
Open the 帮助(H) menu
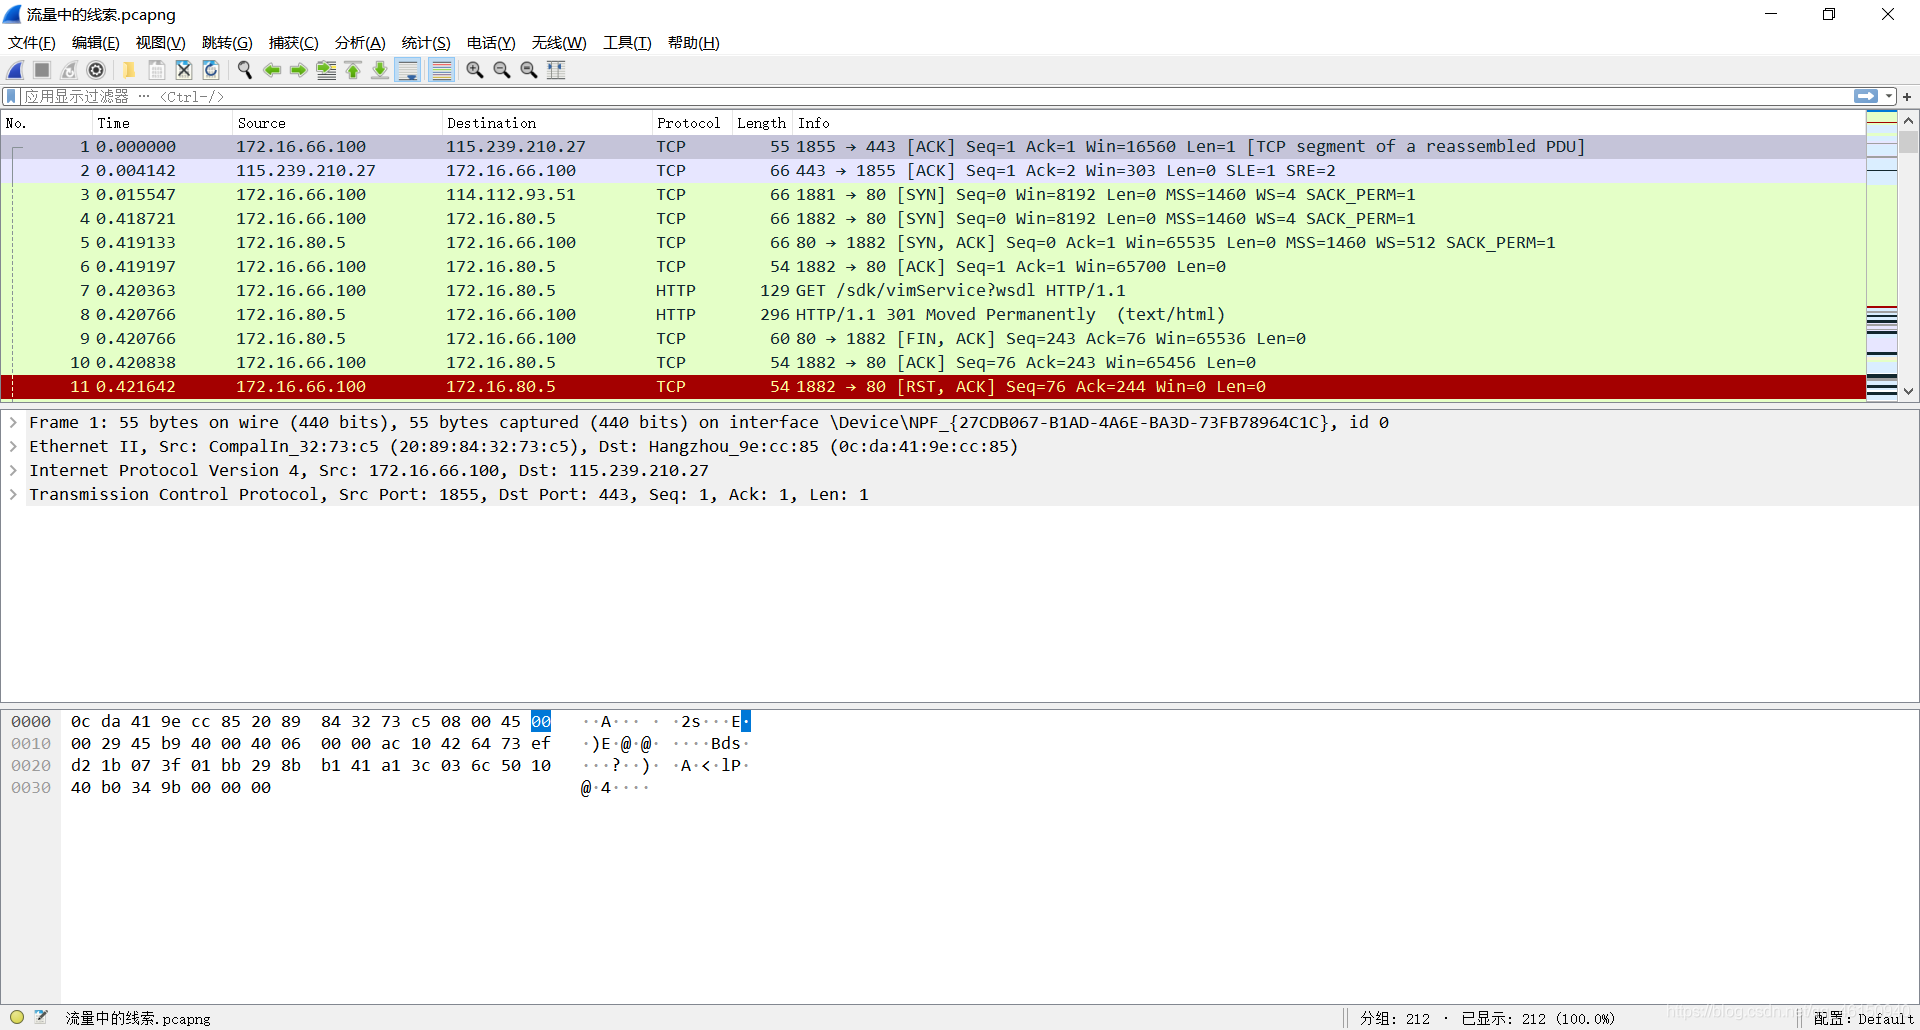click(693, 43)
